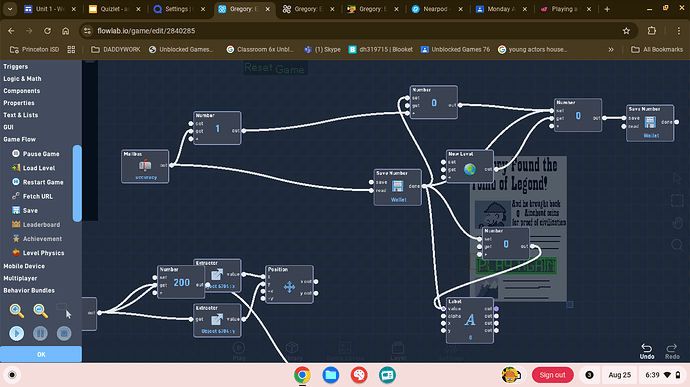Open the All Bookmarks folder
Viewport: 690px width, 387px height.
coord(657,50)
